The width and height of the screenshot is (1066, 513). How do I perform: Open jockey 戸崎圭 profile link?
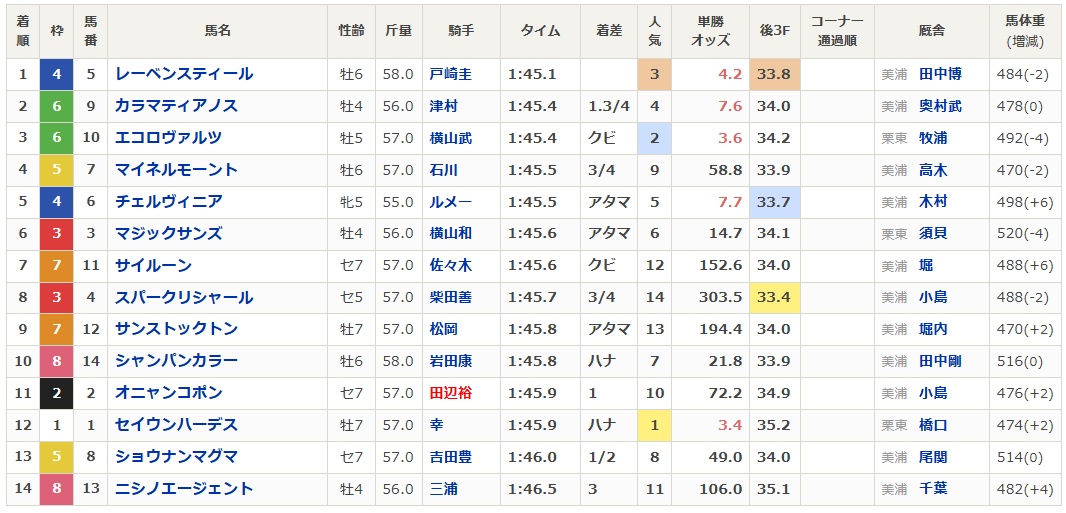pyautogui.click(x=451, y=74)
